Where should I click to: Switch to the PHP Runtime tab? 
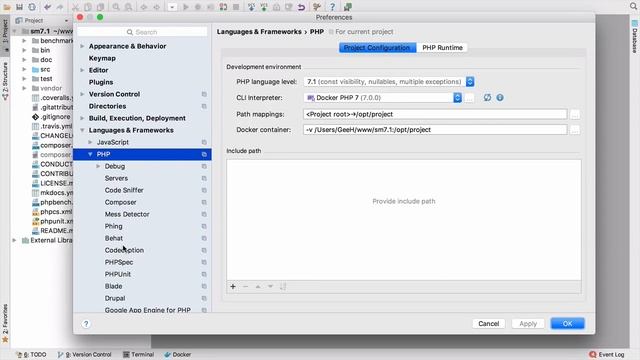(442, 48)
